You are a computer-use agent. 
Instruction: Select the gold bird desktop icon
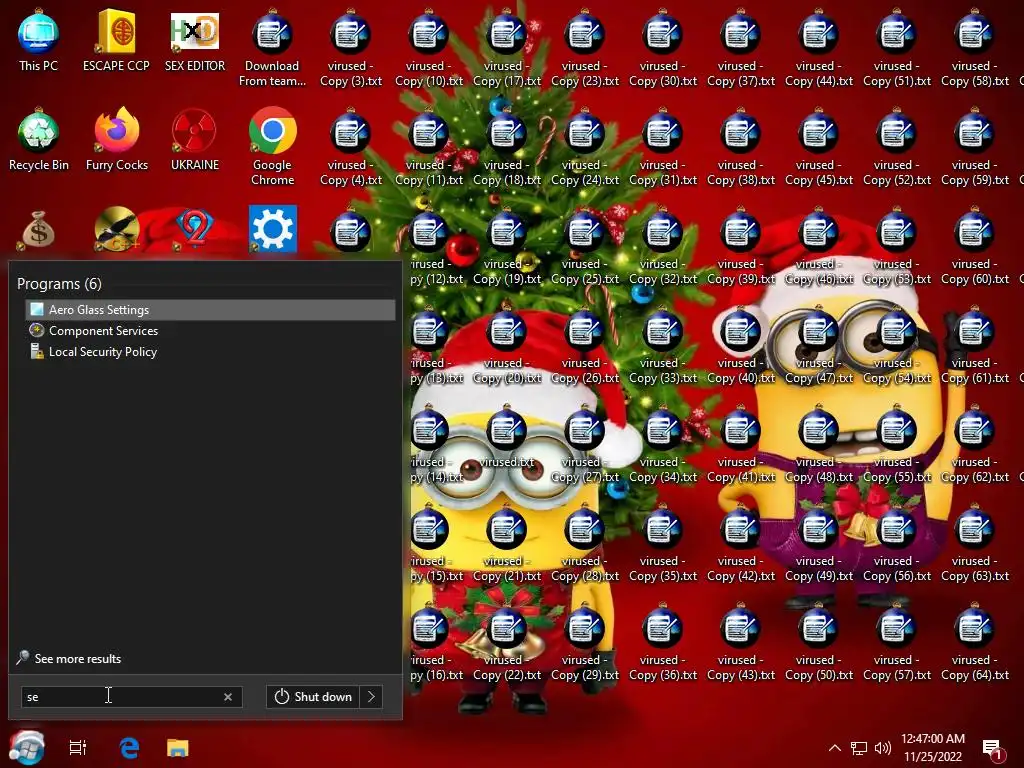[x=116, y=229]
